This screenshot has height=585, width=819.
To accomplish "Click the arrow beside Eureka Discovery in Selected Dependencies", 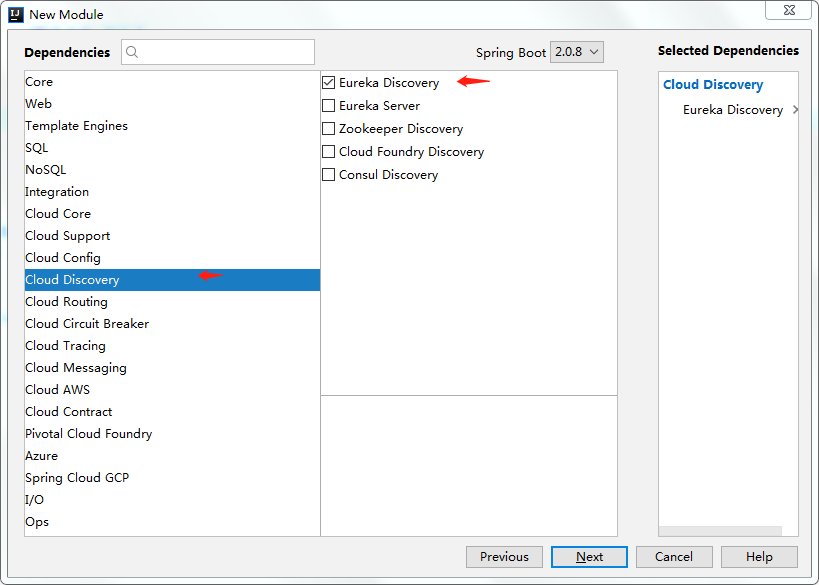I will (795, 110).
